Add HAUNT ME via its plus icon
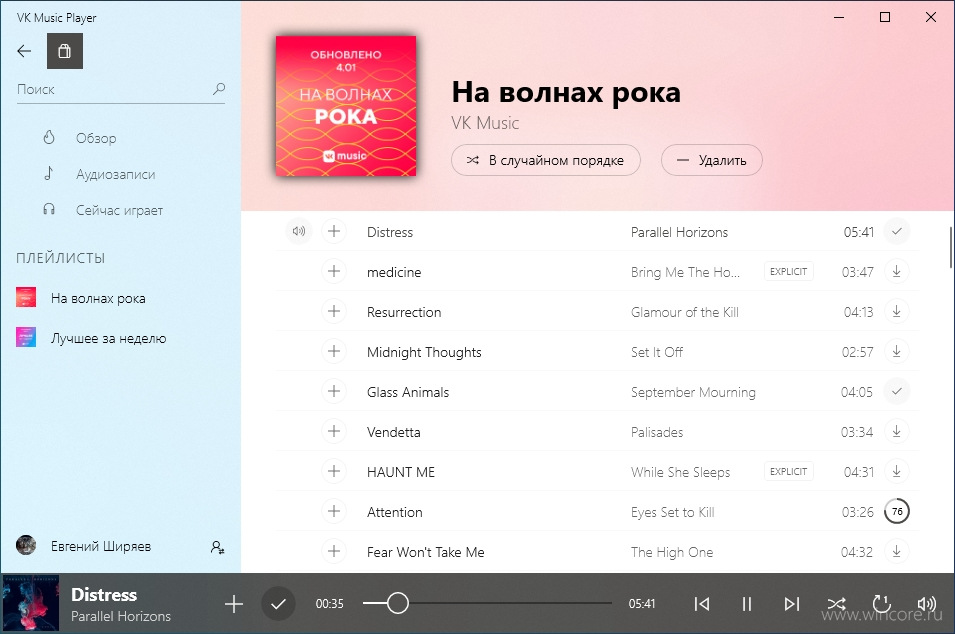955x634 pixels. pos(334,471)
